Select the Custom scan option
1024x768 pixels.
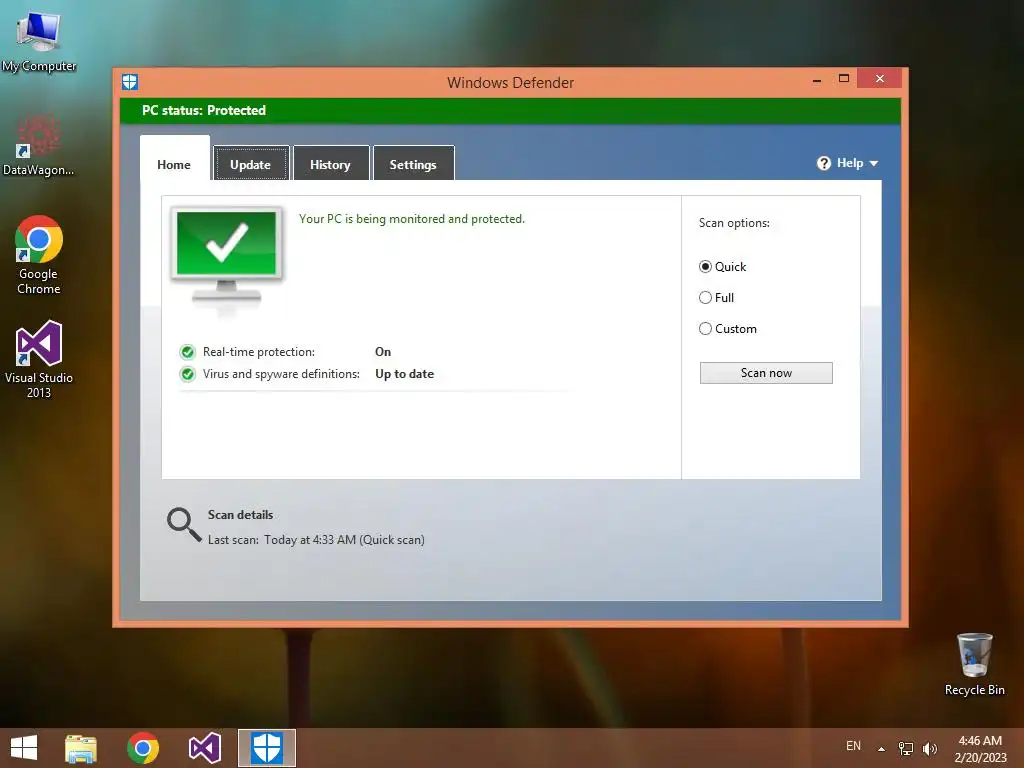pyautogui.click(x=728, y=328)
